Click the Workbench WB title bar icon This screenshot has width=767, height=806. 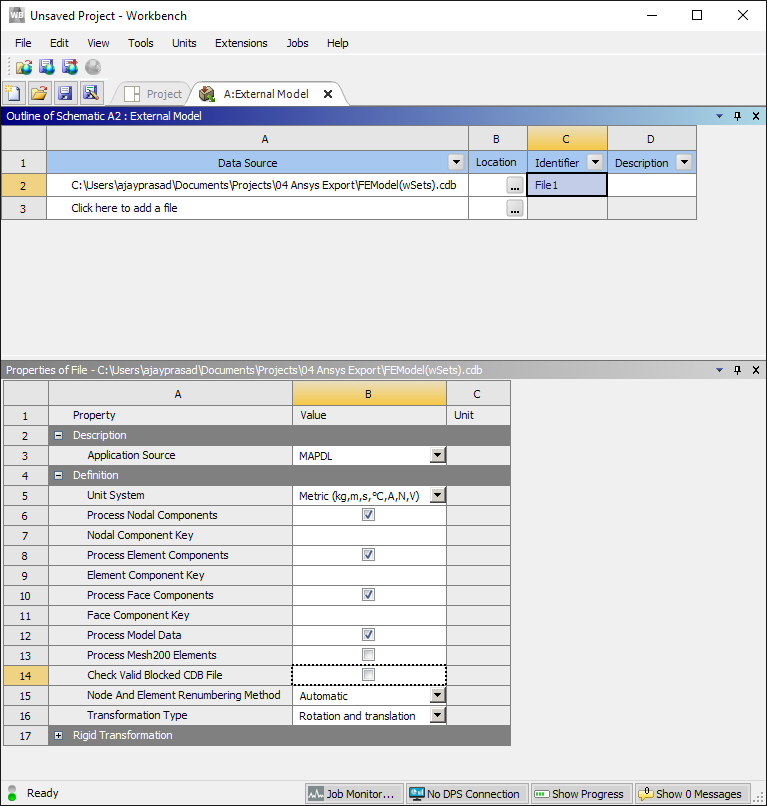tap(17, 15)
